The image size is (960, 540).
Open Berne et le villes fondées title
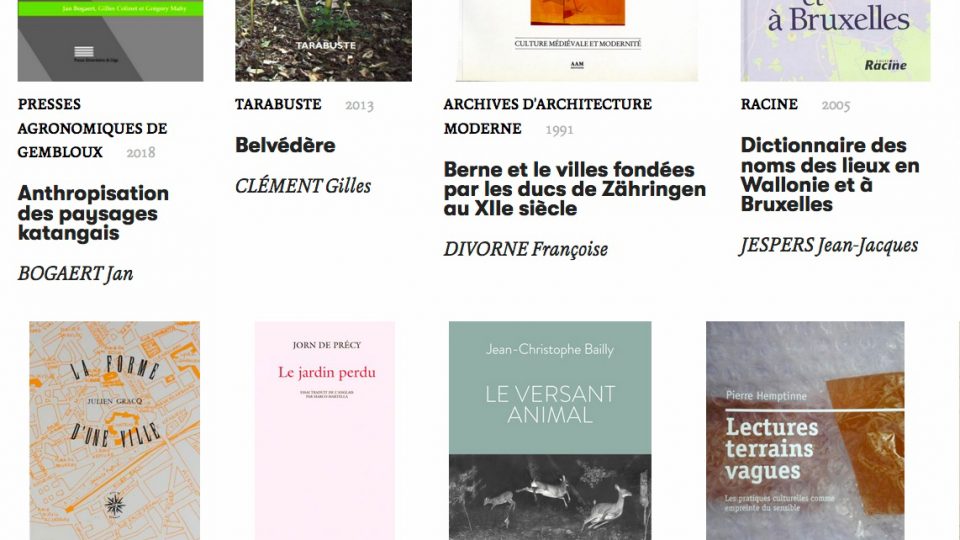(x=575, y=189)
